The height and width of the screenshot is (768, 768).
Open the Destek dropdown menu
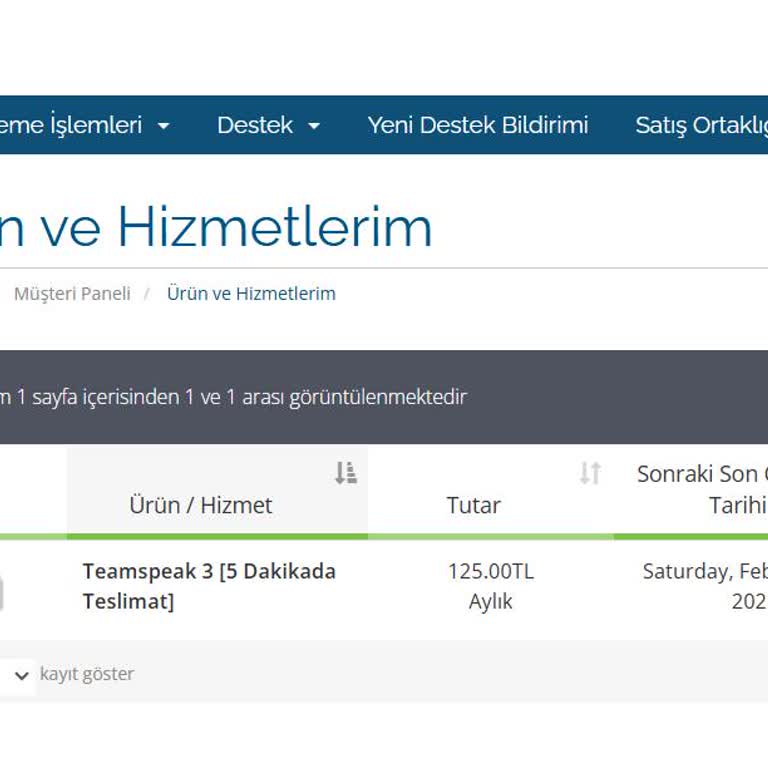[268, 125]
